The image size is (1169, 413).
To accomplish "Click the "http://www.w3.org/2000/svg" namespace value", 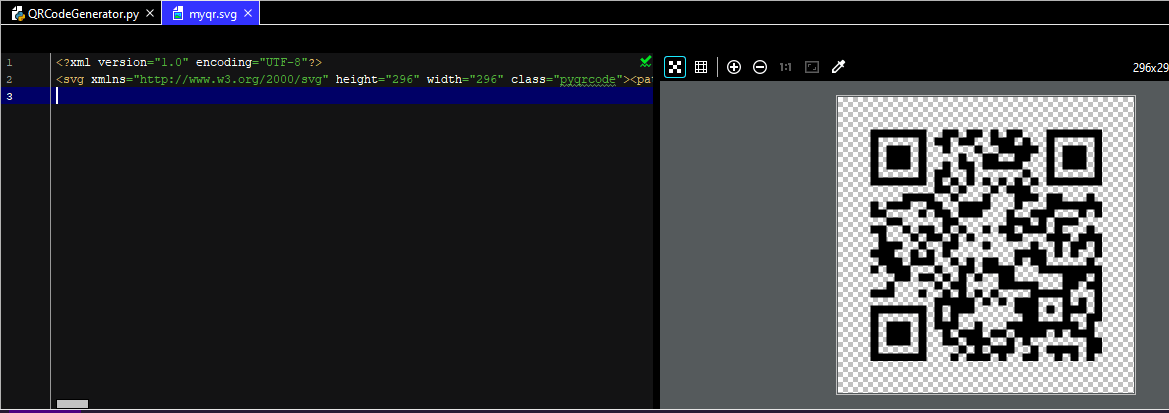I will (x=231, y=79).
